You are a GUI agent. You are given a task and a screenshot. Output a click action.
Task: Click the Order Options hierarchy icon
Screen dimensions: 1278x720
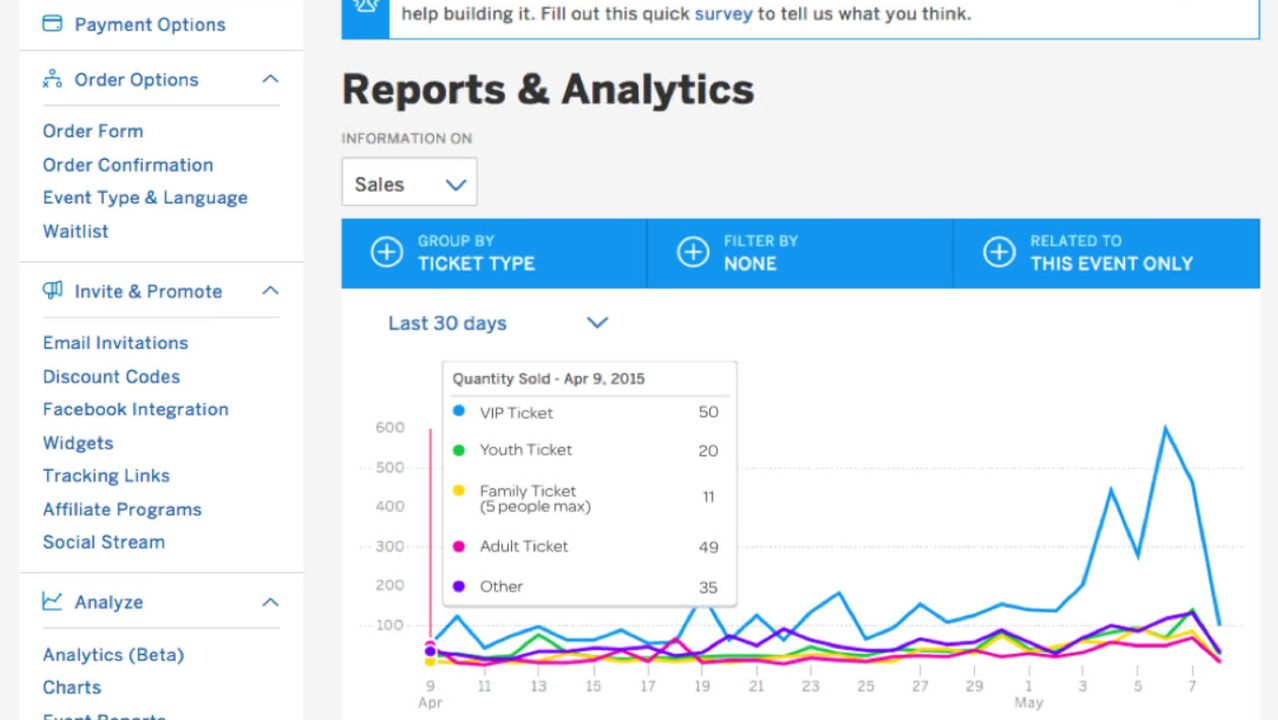pos(52,80)
